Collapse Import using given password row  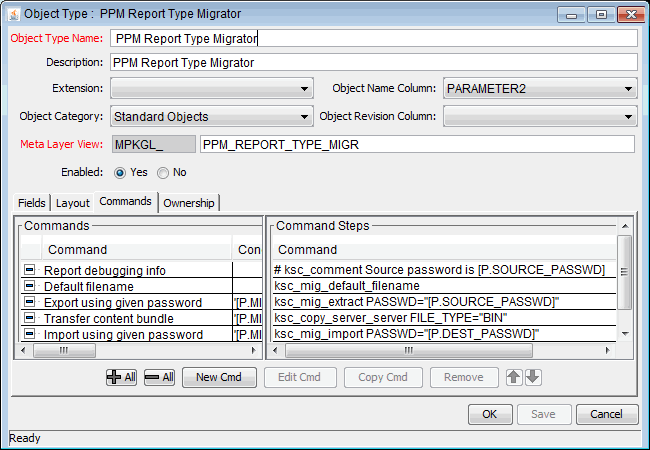(x=29, y=335)
